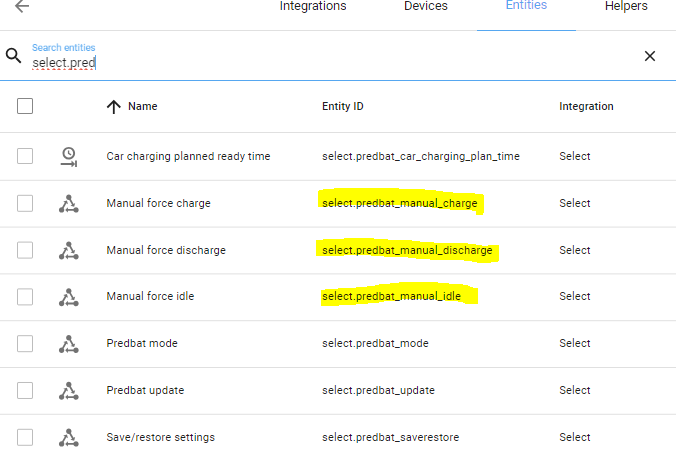The height and width of the screenshot is (455, 676).
Task: Check the Predbat update row
Action: [x=25, y=390]
